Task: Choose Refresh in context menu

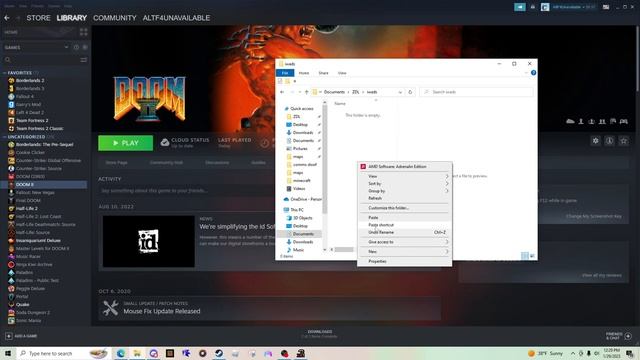Action: click(404, 198)
